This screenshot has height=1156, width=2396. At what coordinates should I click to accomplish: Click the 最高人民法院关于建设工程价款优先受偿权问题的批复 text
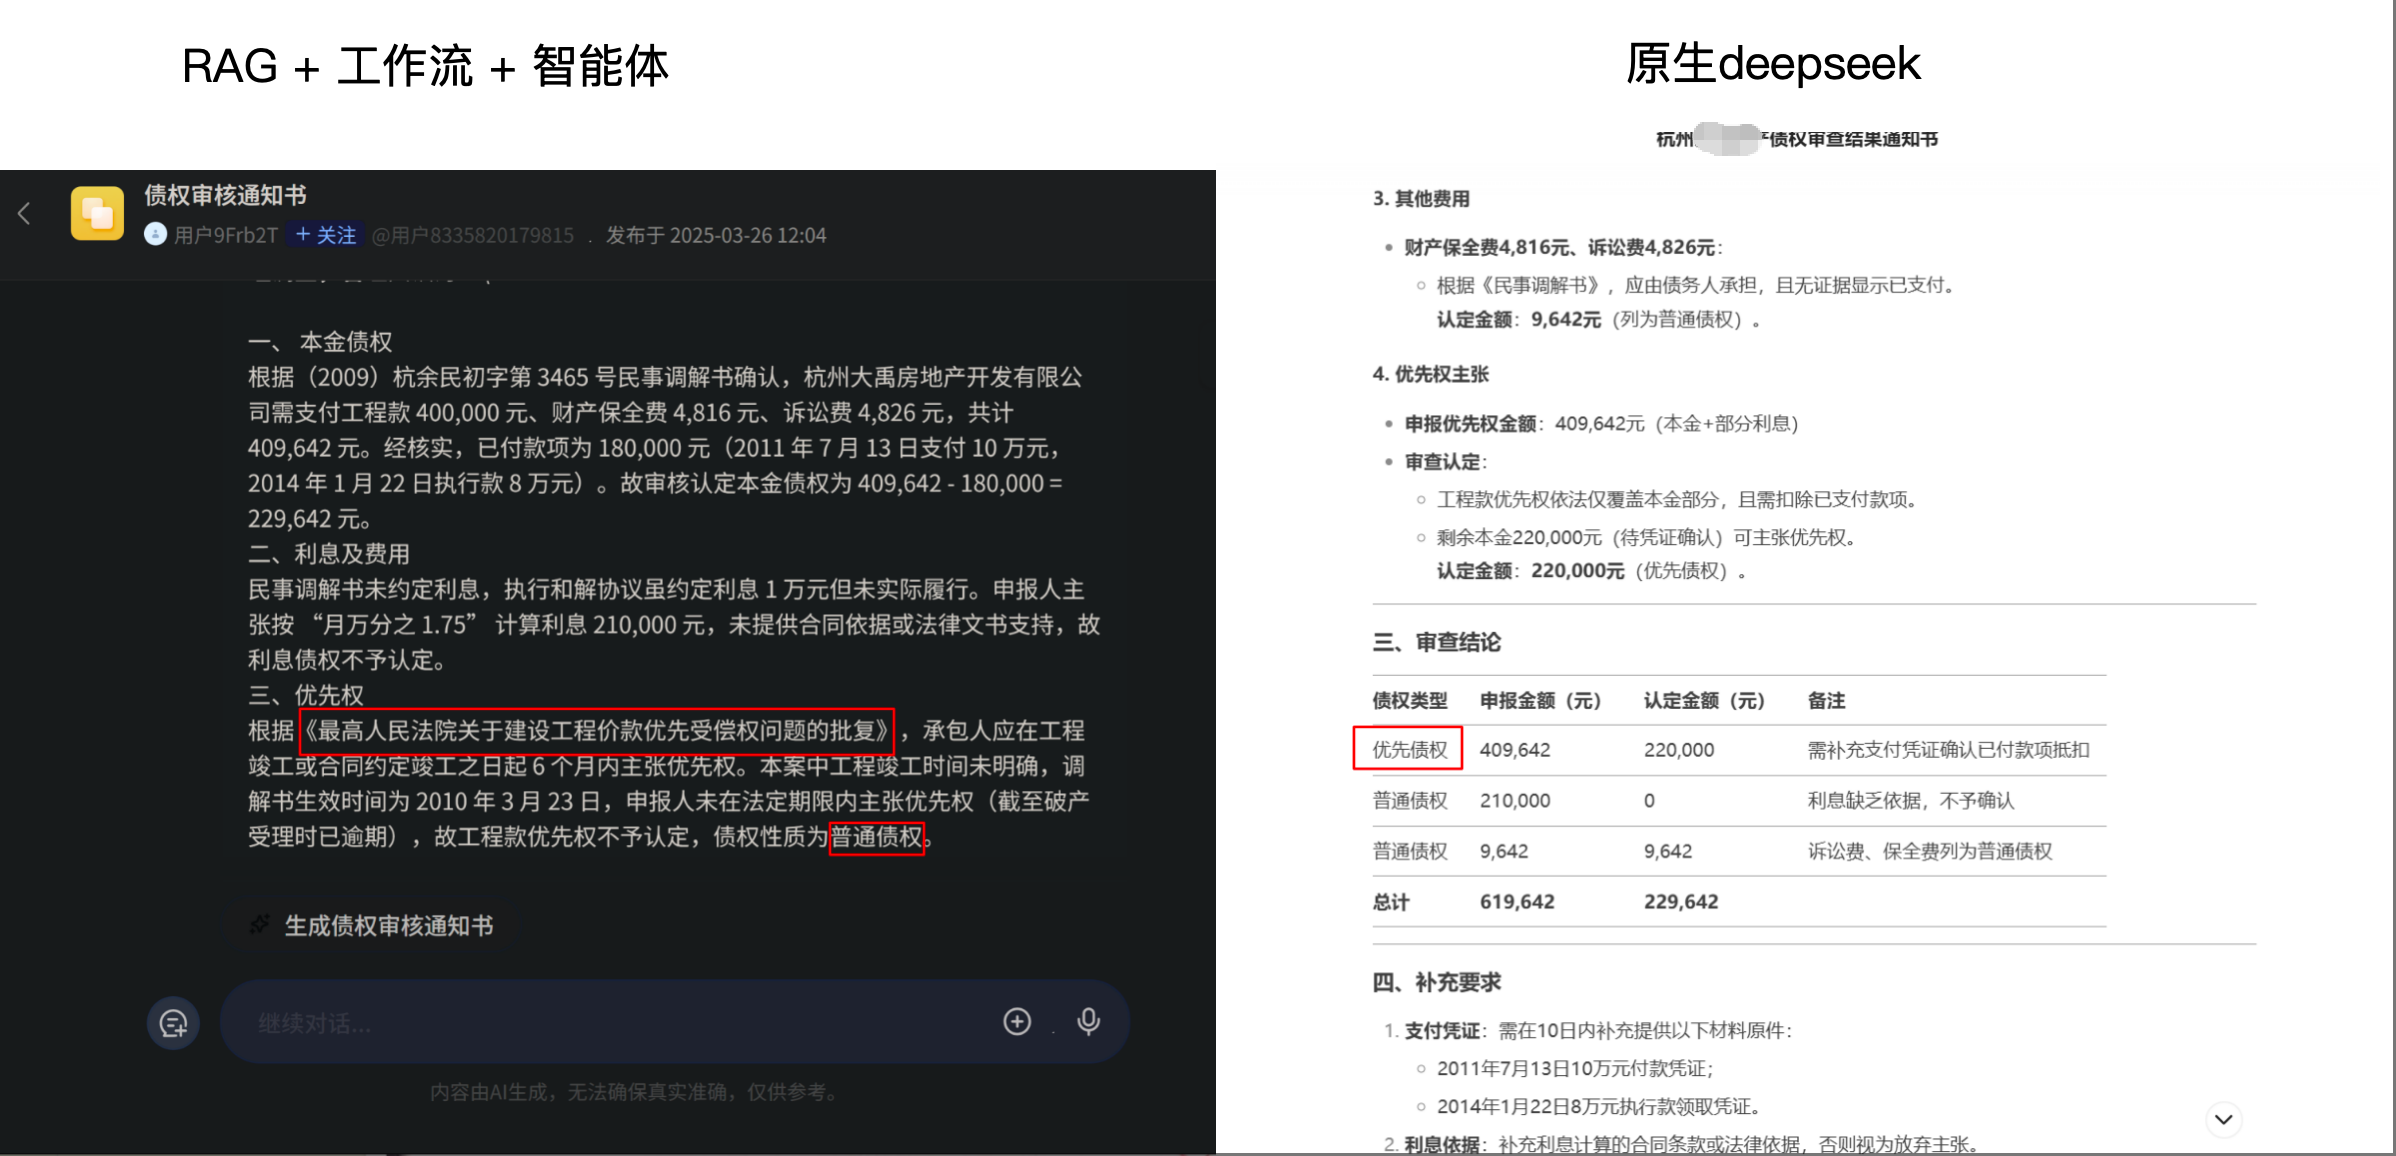point(596,731)
